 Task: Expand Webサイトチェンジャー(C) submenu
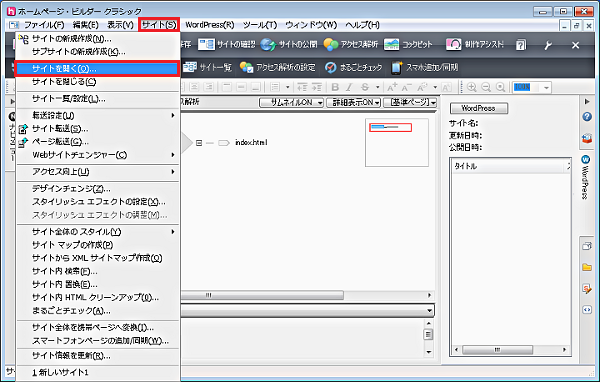(97, 155)
